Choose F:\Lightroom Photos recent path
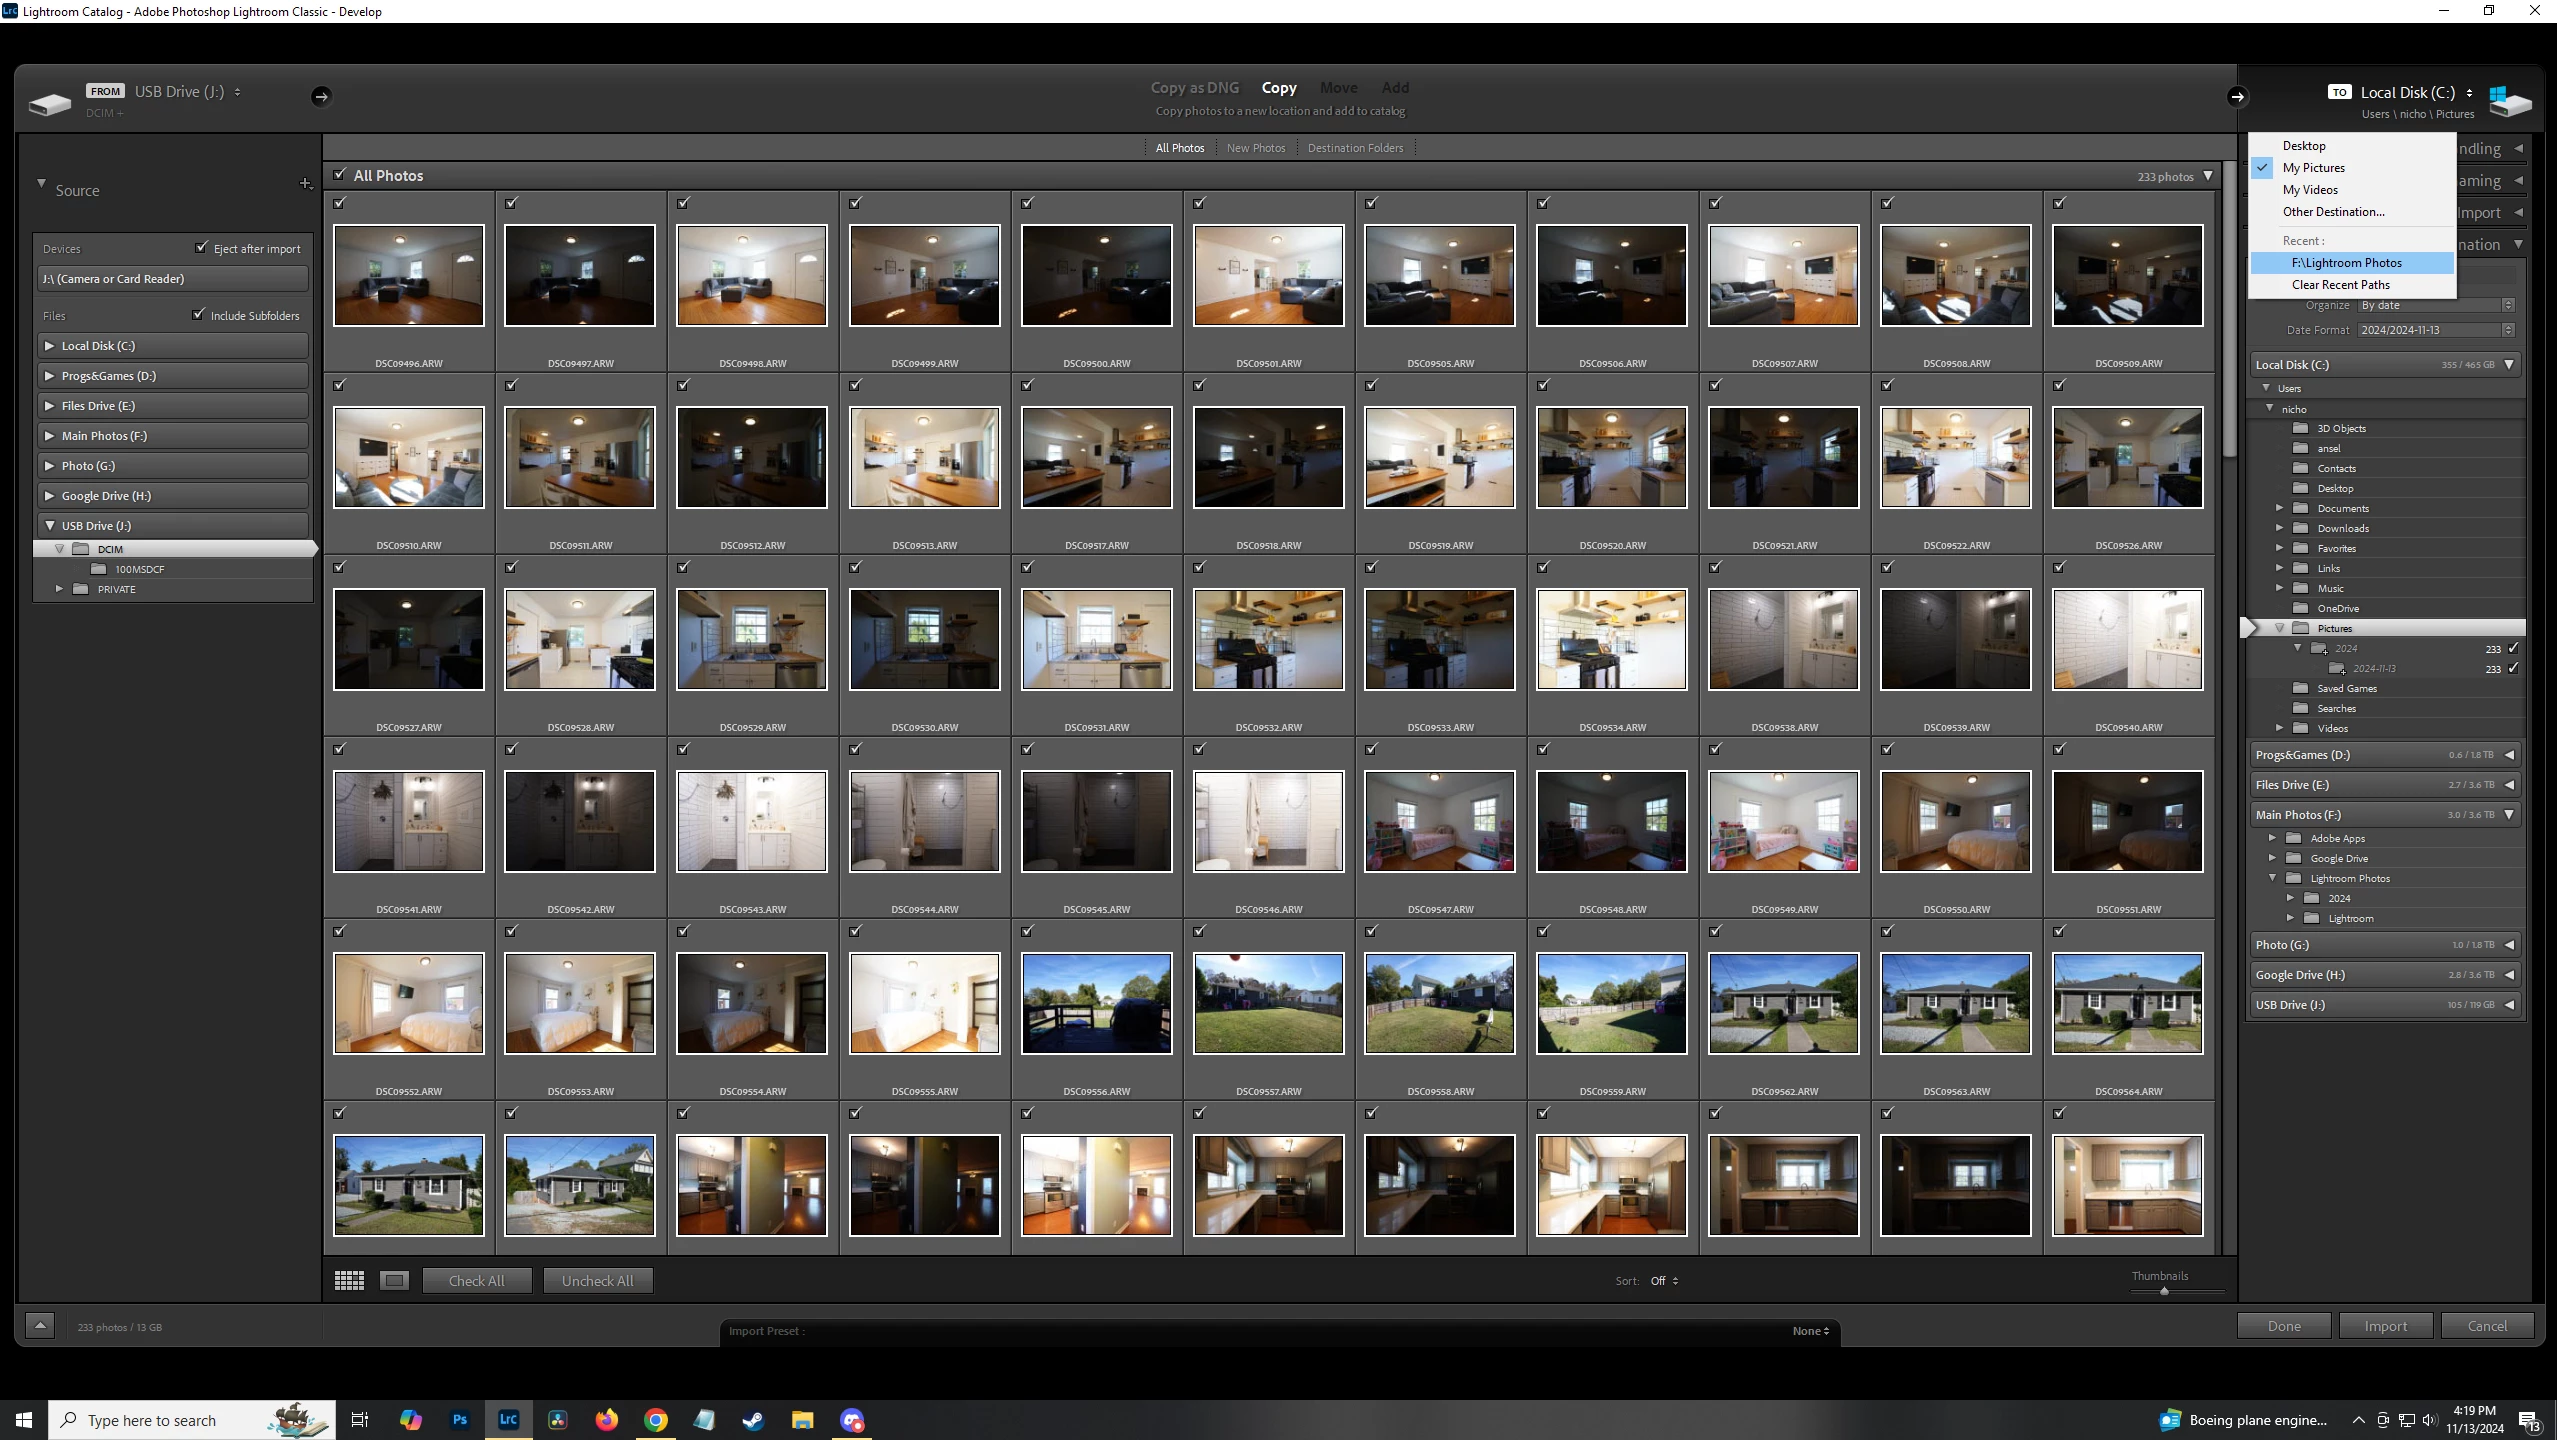Screen dimensions: 2557x1440 pyautogui.click(x=2346, y=262)
